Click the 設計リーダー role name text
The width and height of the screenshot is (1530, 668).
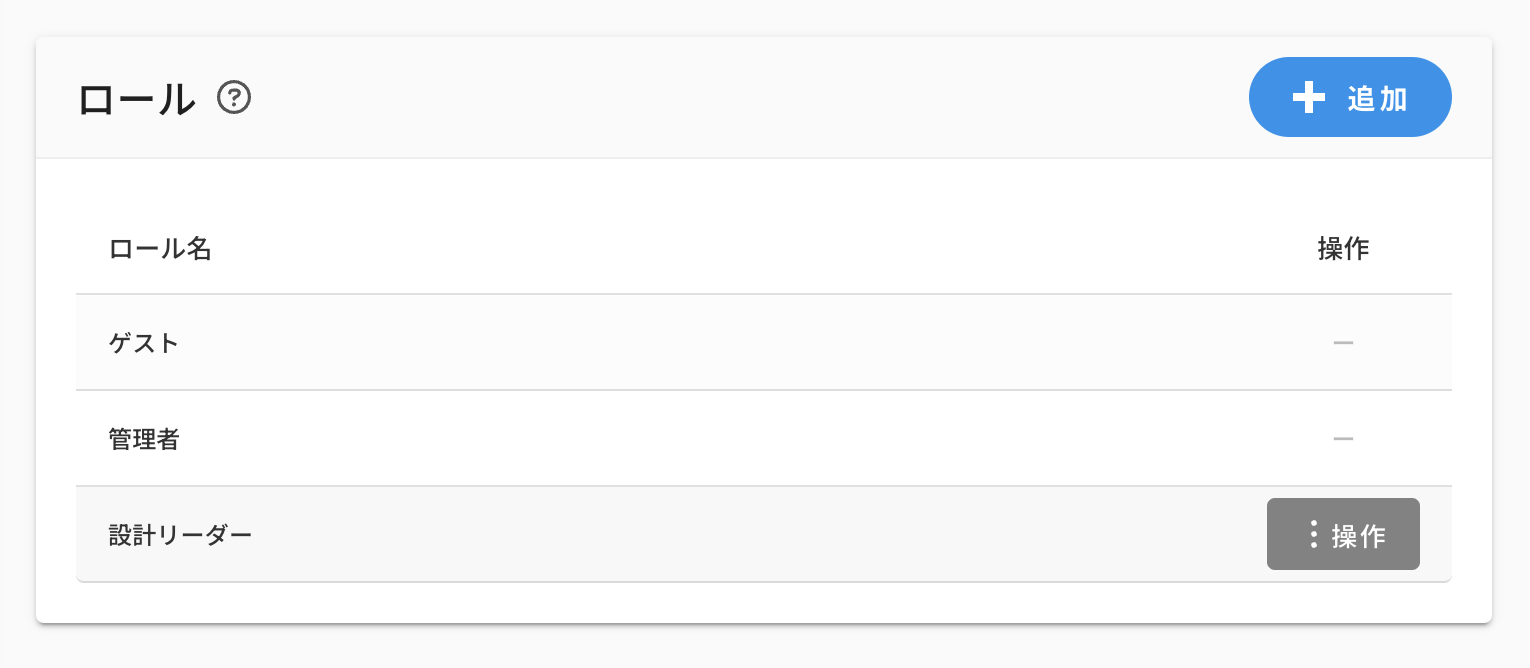point(180,534)
